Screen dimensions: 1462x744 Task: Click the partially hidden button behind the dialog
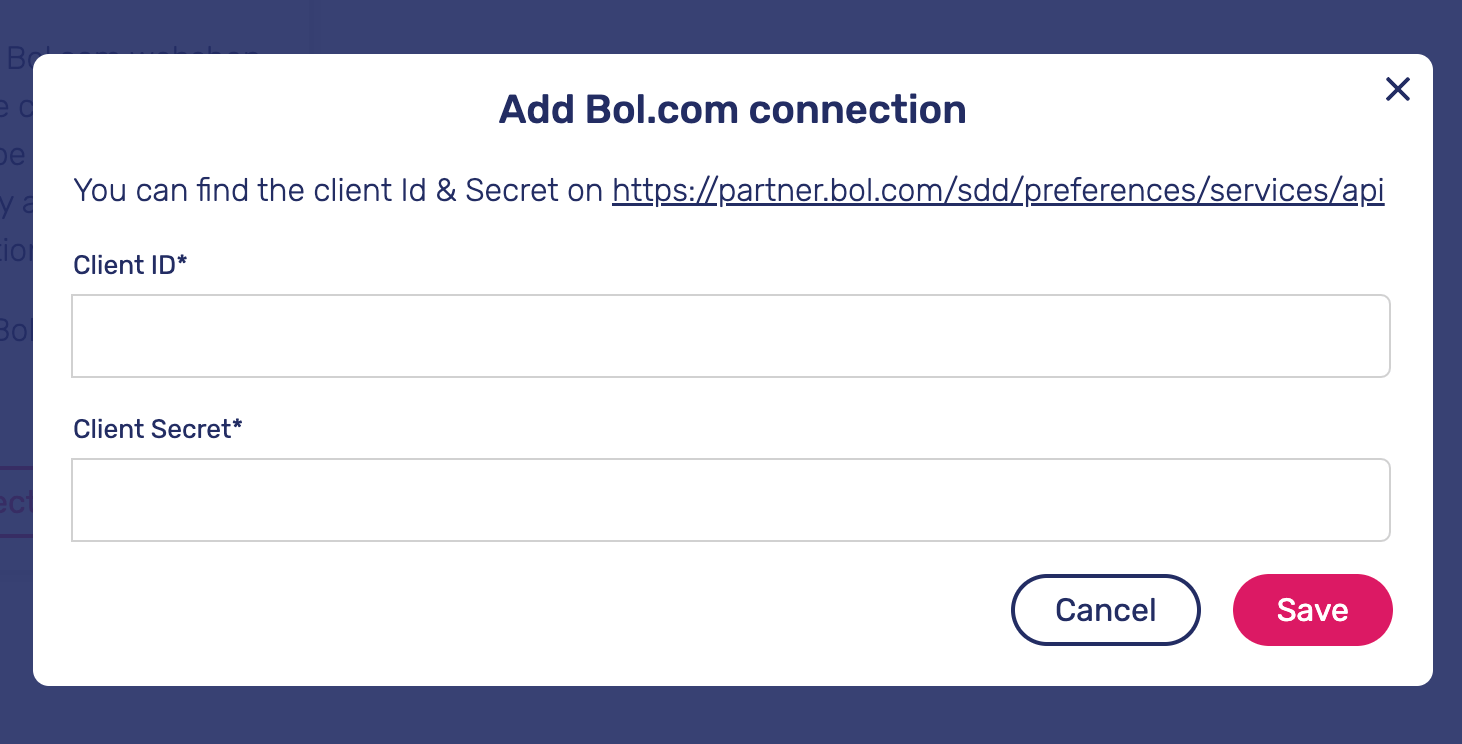point(16,502)
